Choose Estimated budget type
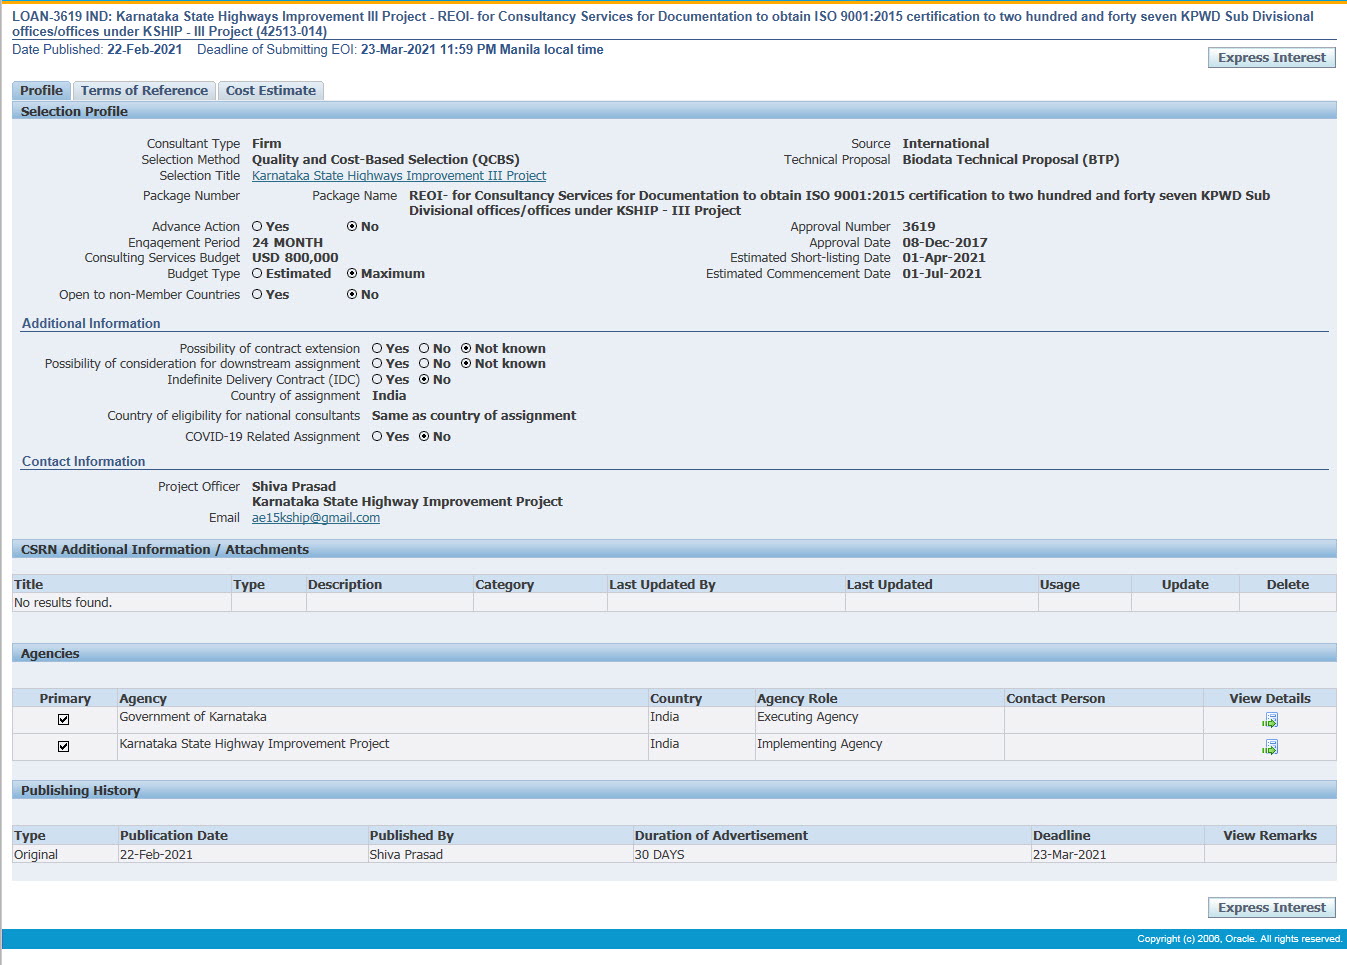1347x965 pixels. click(257, 274)
